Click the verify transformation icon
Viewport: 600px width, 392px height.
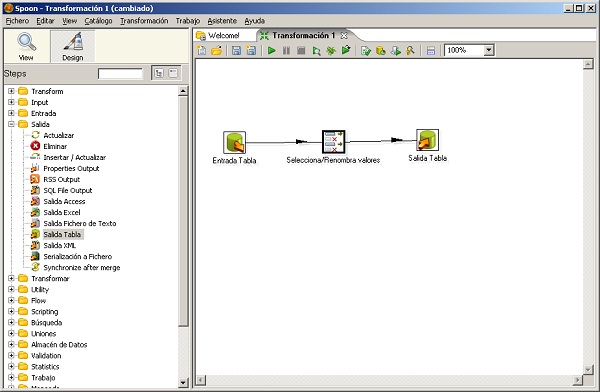(x=366, y=50)
